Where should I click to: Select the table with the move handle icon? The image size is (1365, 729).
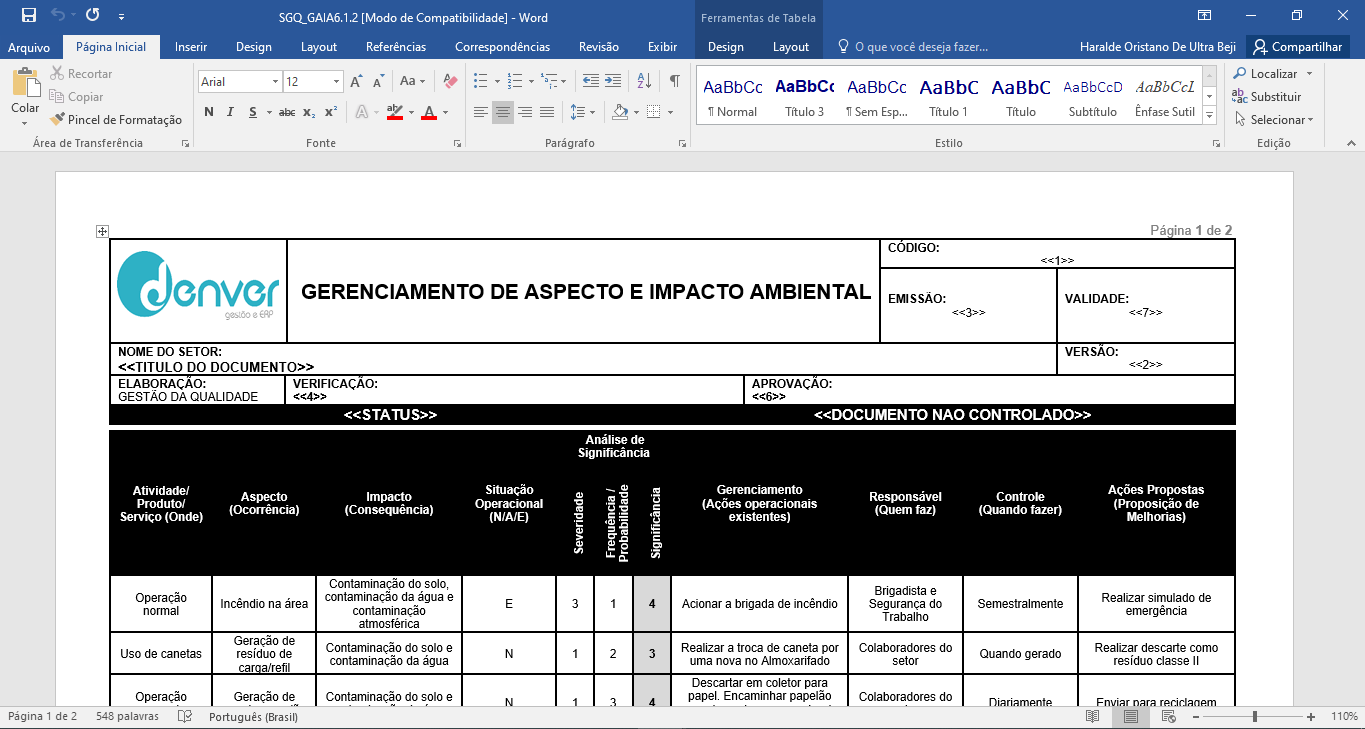pos(102,231)
